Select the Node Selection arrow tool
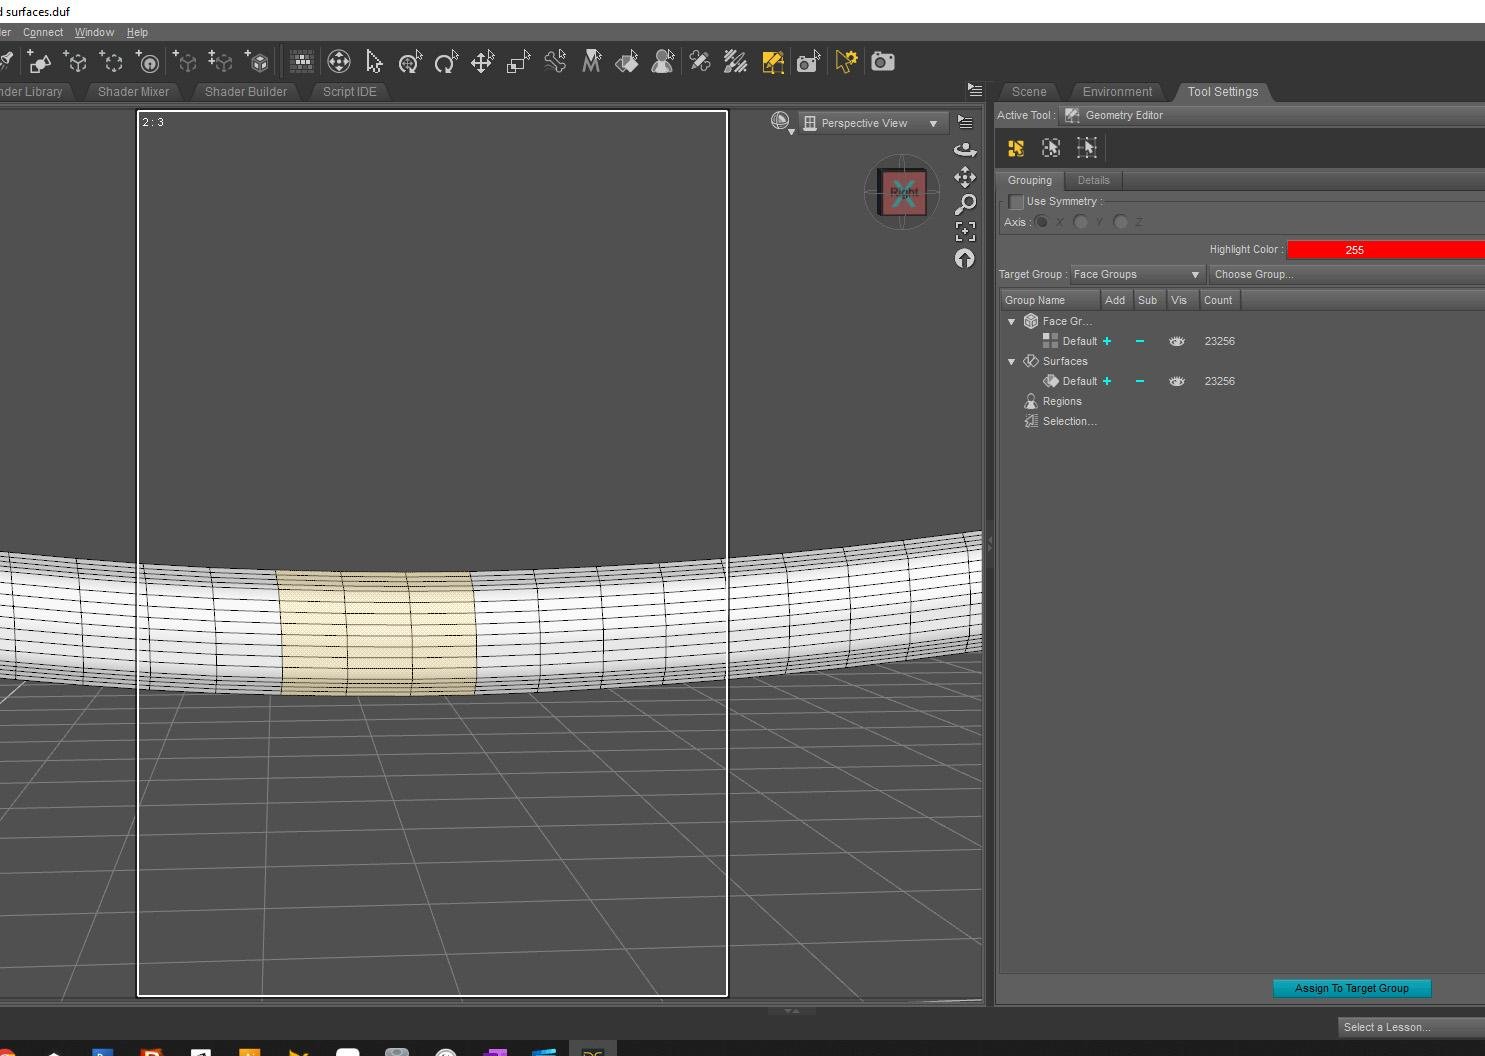This screenshot has width=1485, height=1056. 374,61
